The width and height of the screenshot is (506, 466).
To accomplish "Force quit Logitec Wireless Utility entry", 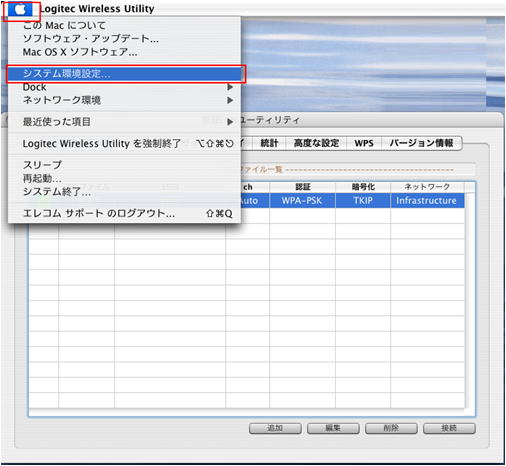I will tap(124, 144).
